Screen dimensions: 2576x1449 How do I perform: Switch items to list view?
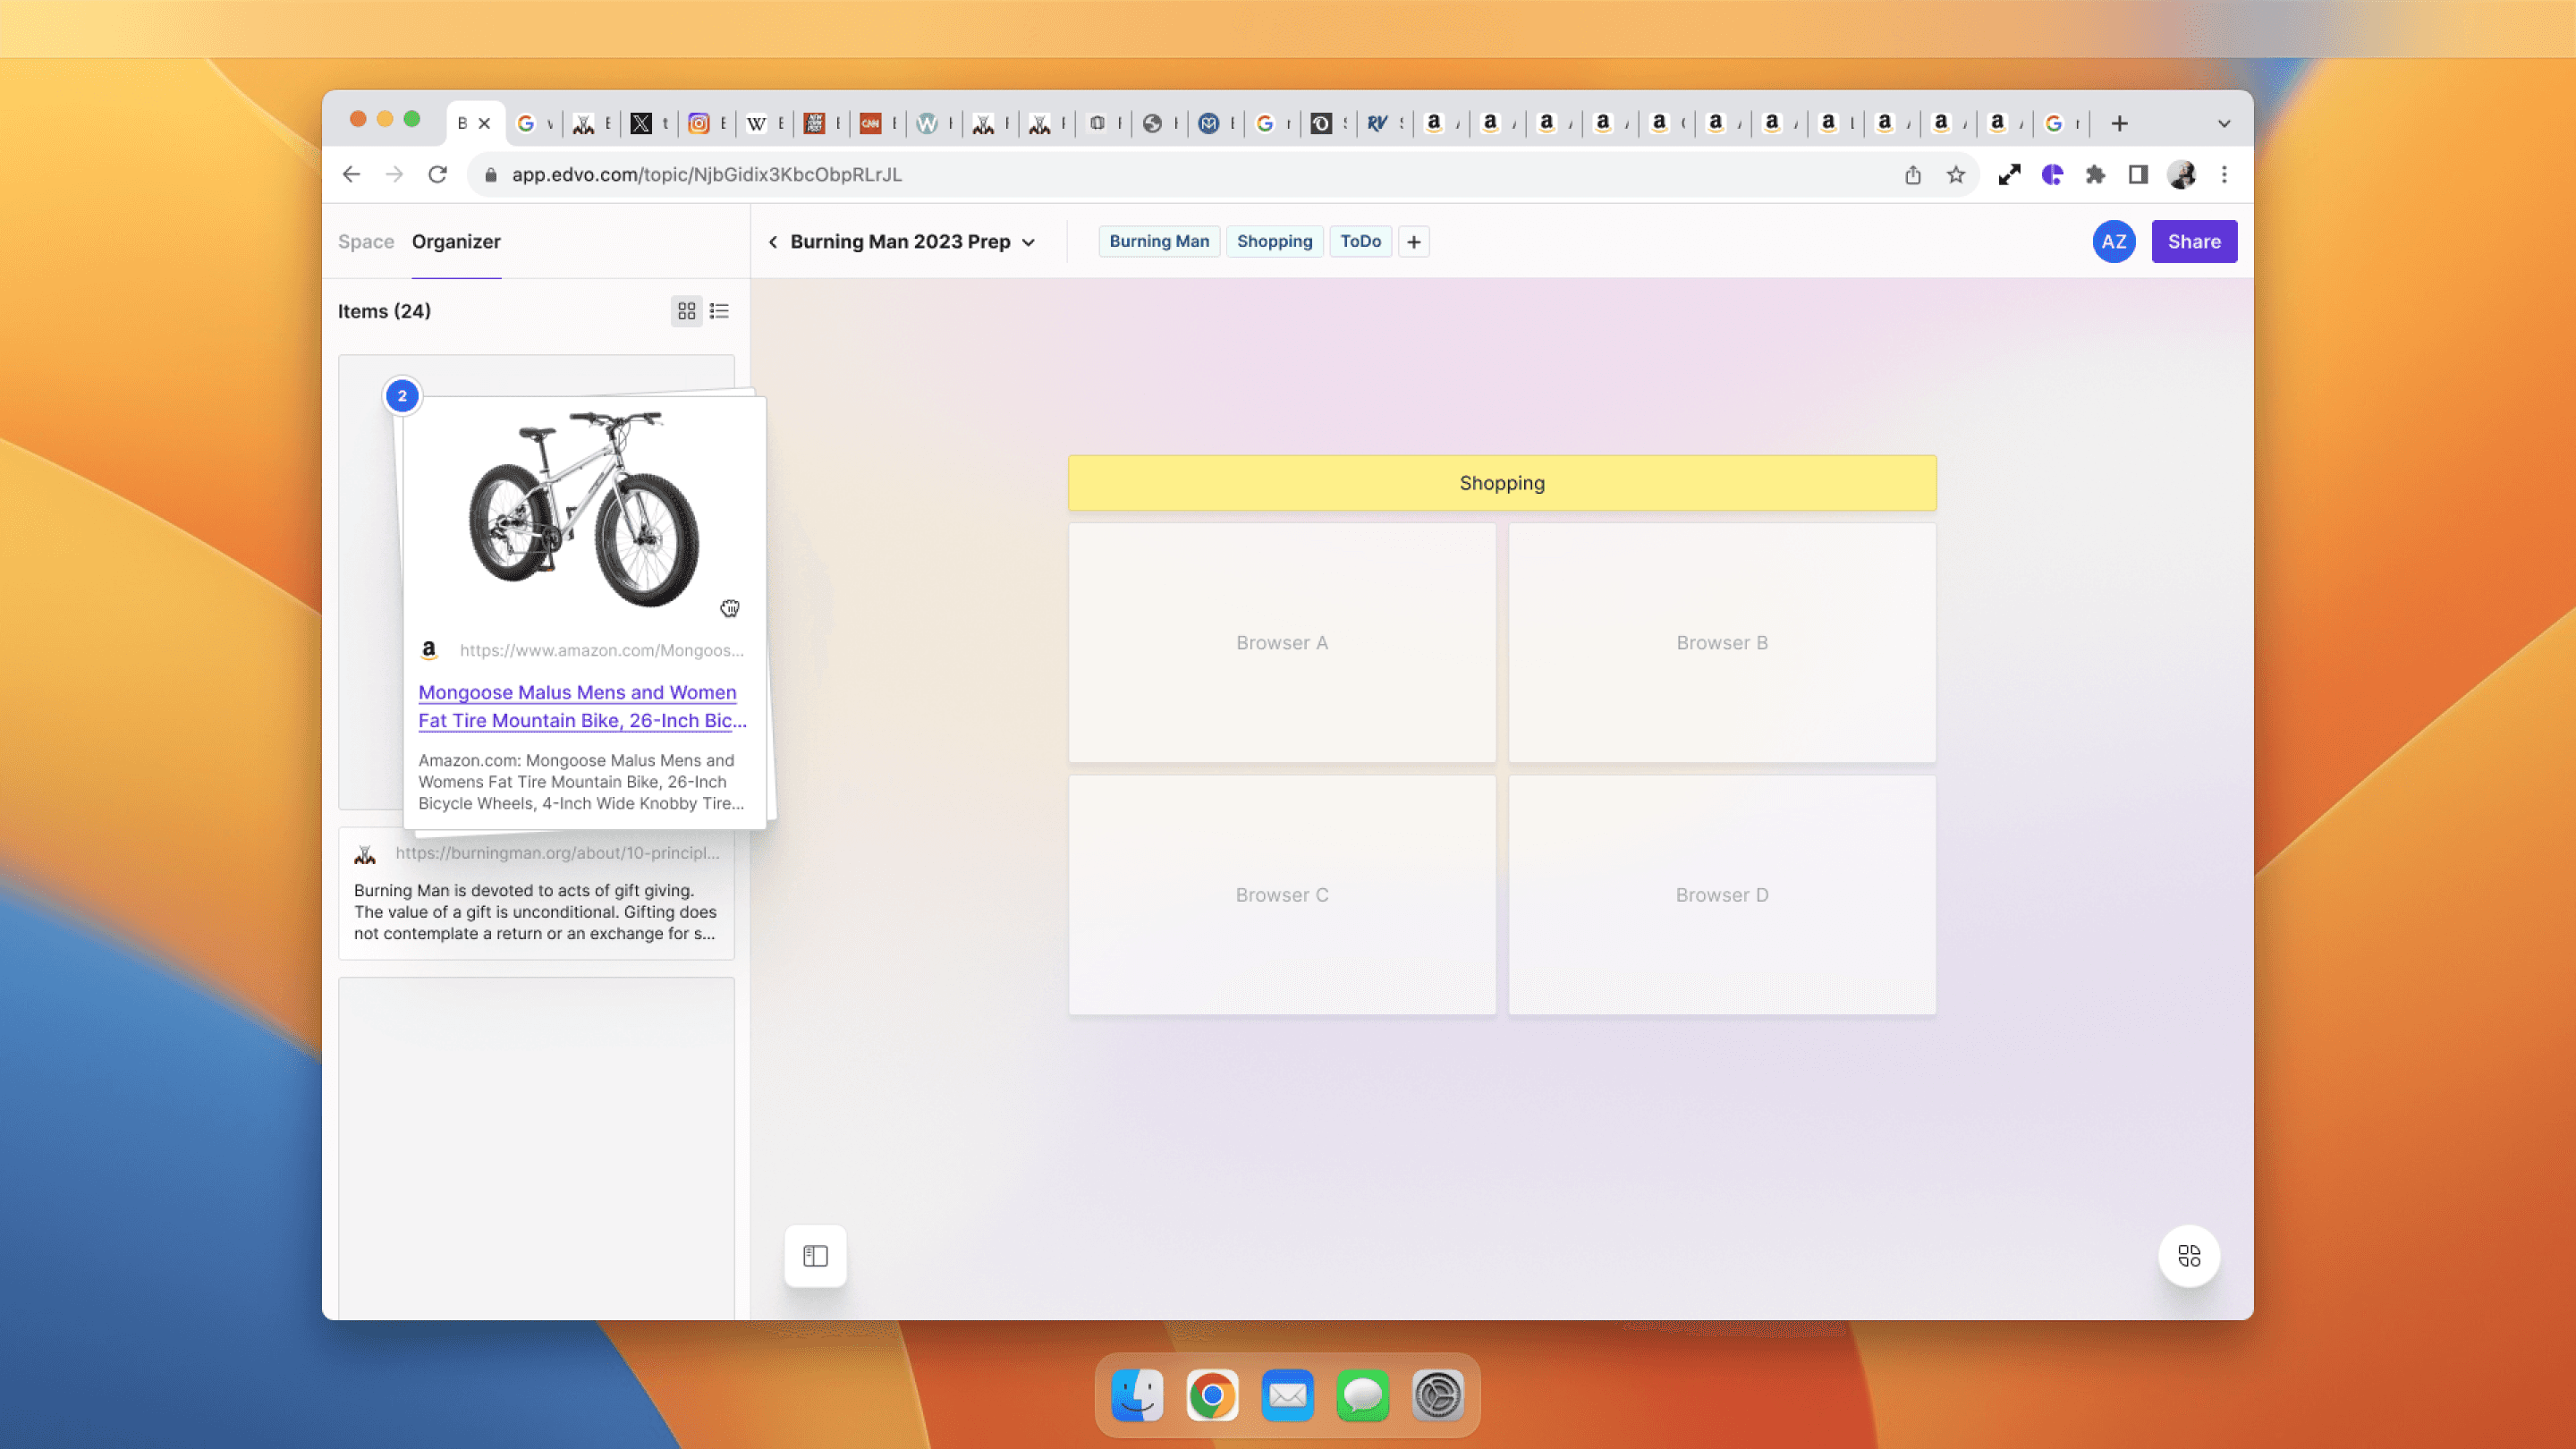tap(719, 311)
